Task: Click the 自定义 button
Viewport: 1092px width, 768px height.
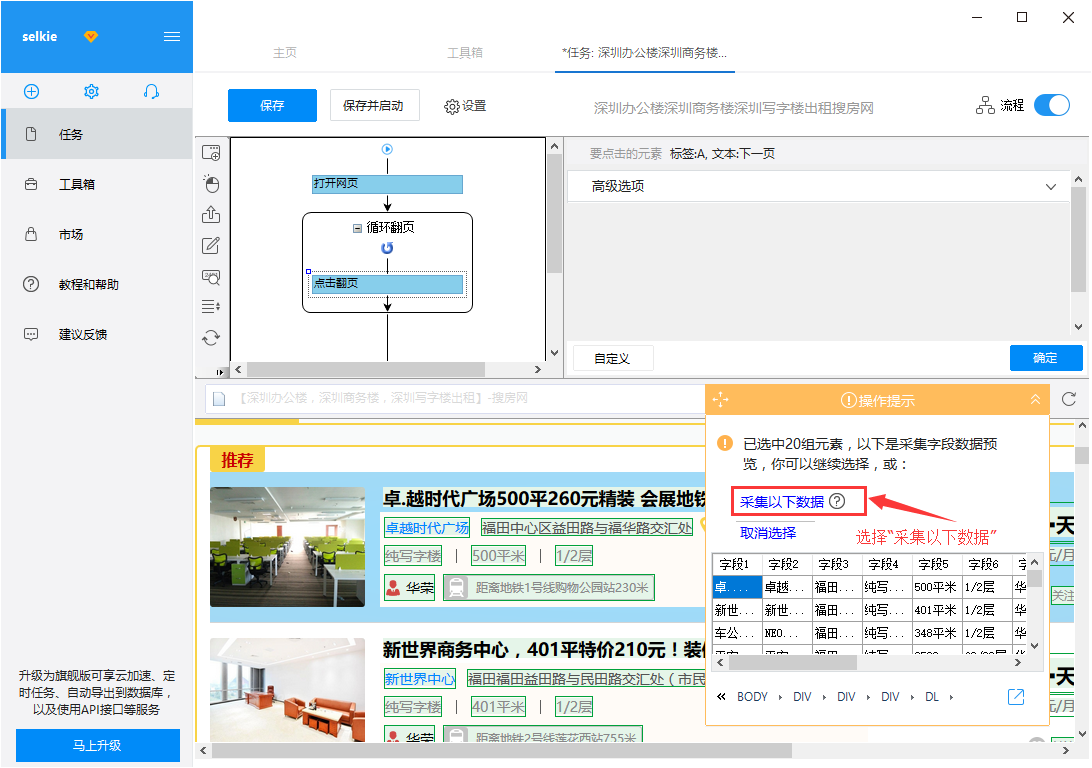Action: pyautogui.click(x=613, y=358)
